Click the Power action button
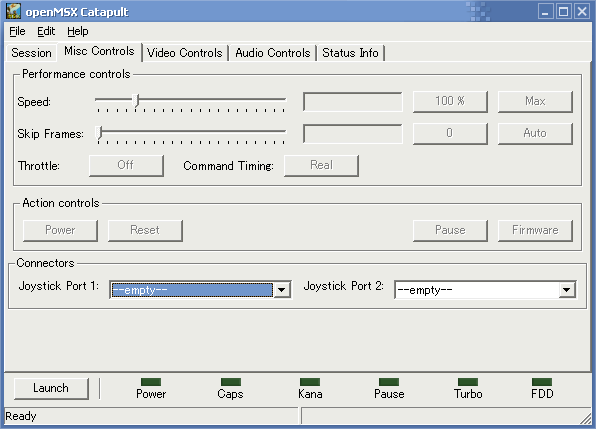 point(60,231)
